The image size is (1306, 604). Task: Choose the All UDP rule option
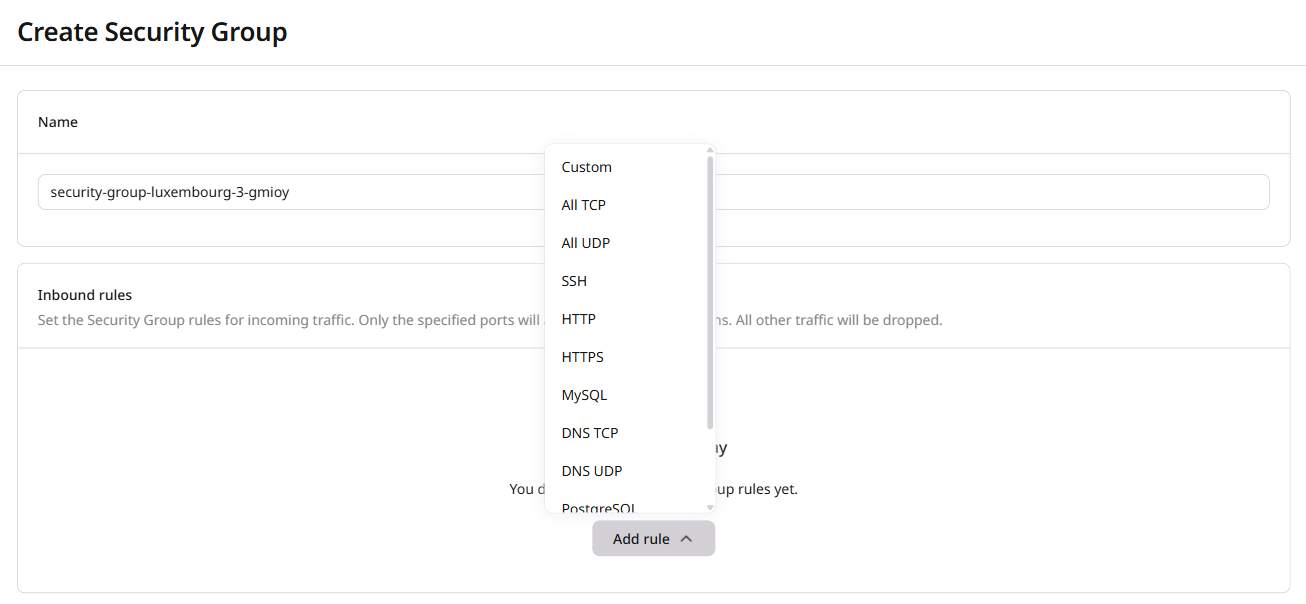point(626,243)
